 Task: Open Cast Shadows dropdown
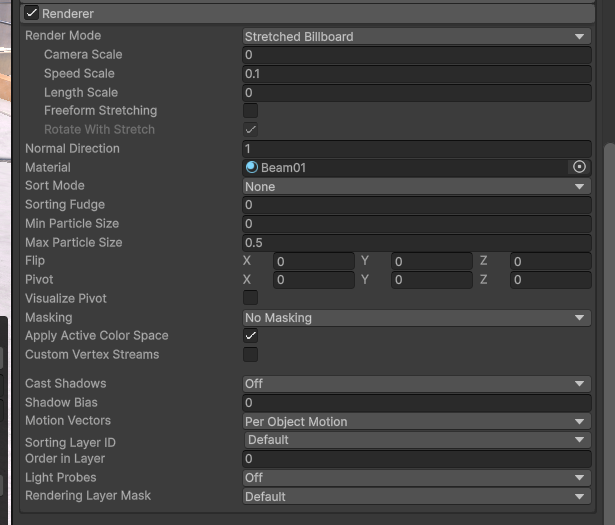(416, 384)
